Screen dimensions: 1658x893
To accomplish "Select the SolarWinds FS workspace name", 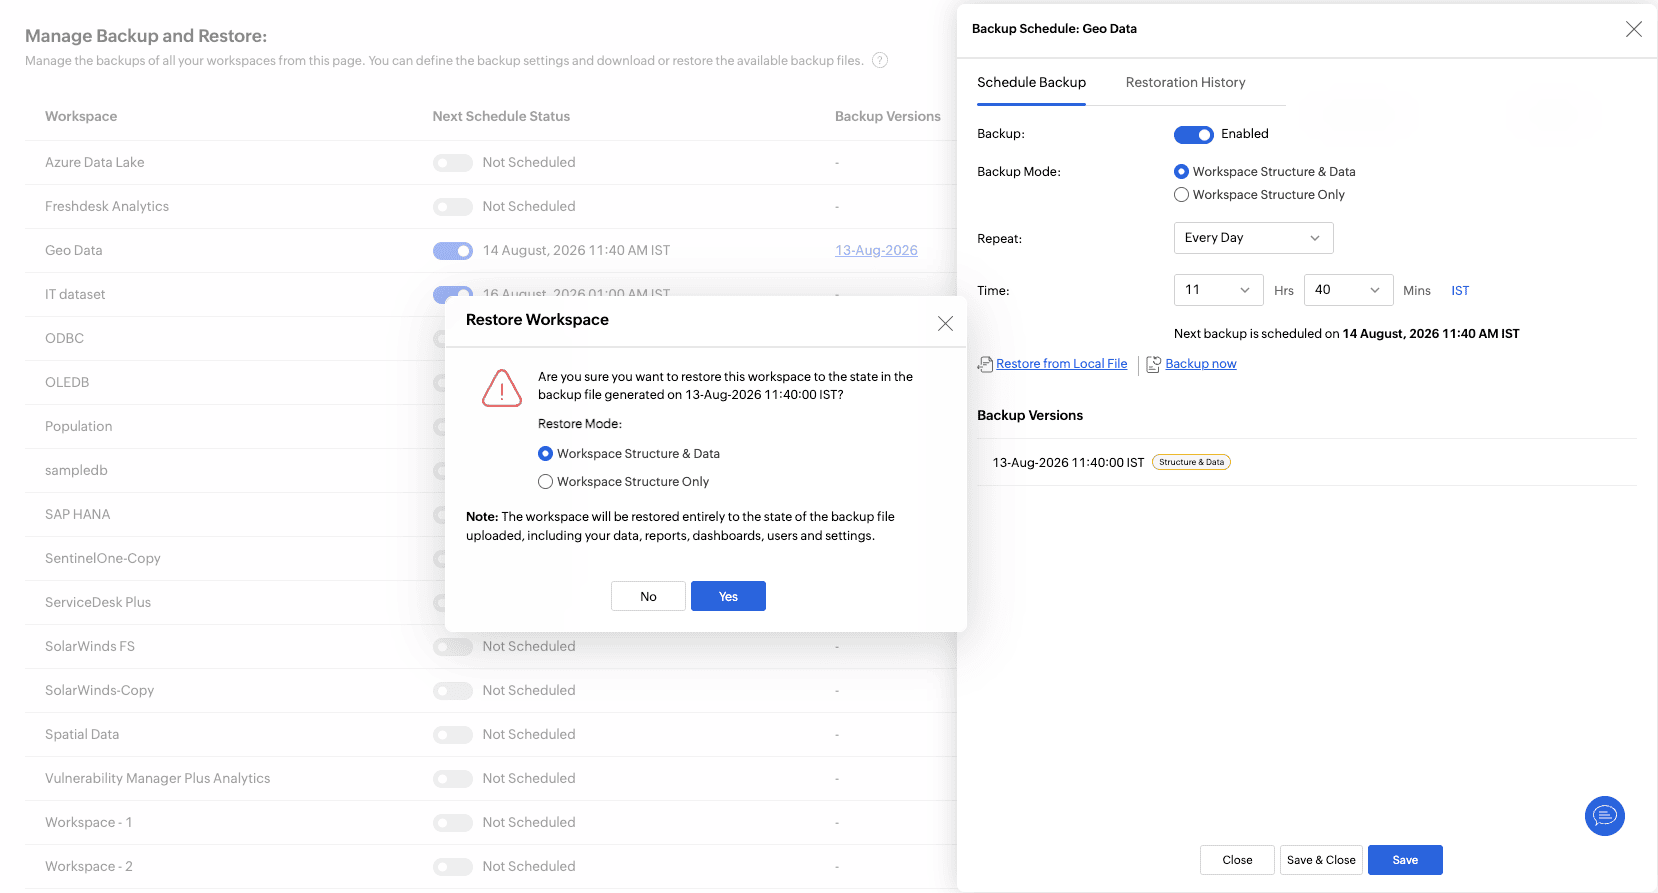I will [89, 647].
